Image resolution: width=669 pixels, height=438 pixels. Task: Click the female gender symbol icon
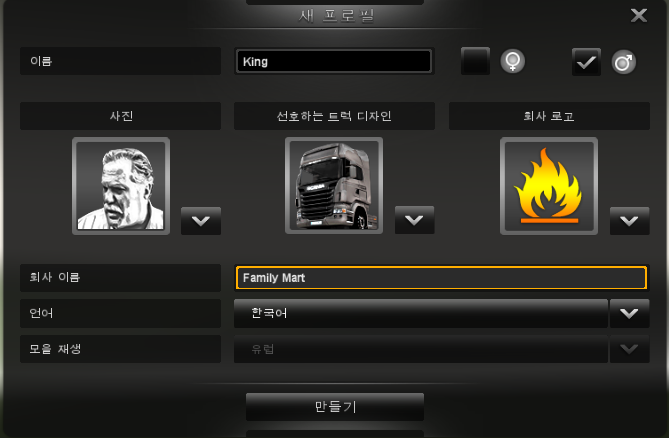[x=512, y=61]
